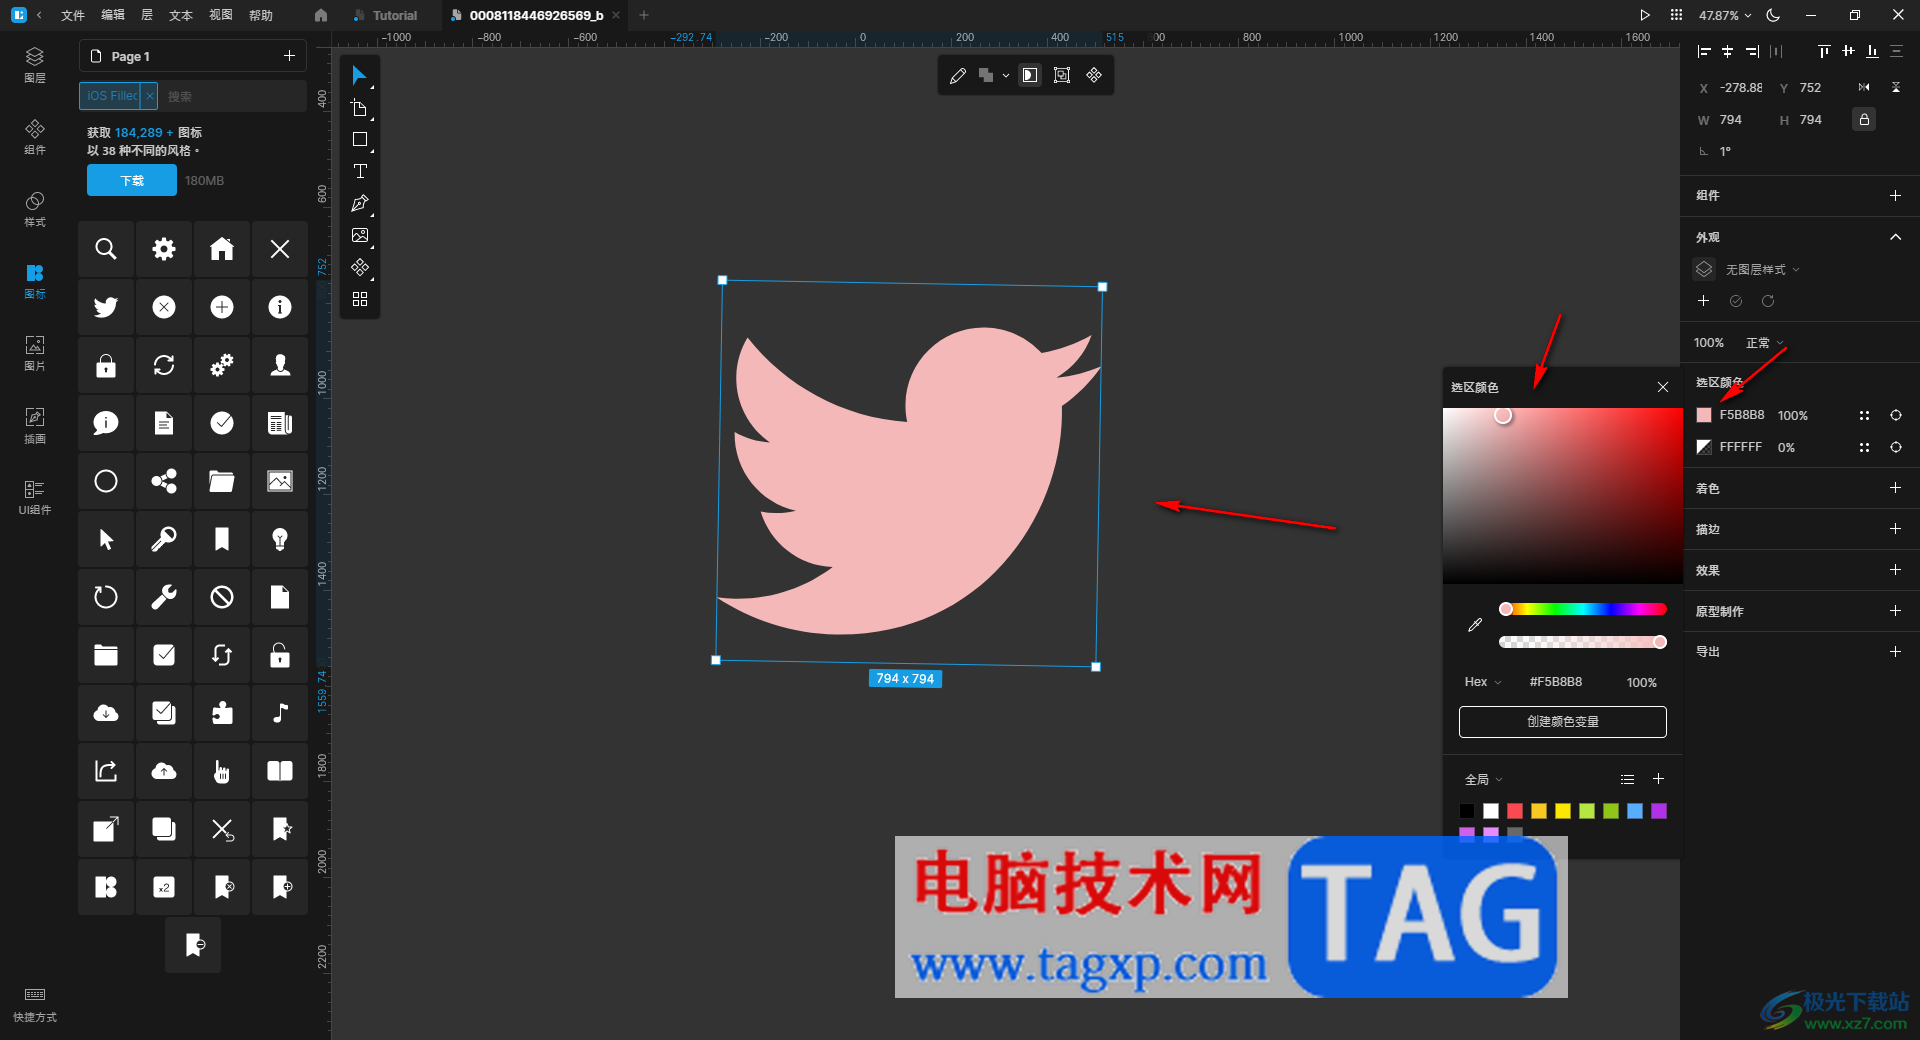Click the W width field showing 794
This screenshot has height=1040, width=1920.
1731,120
